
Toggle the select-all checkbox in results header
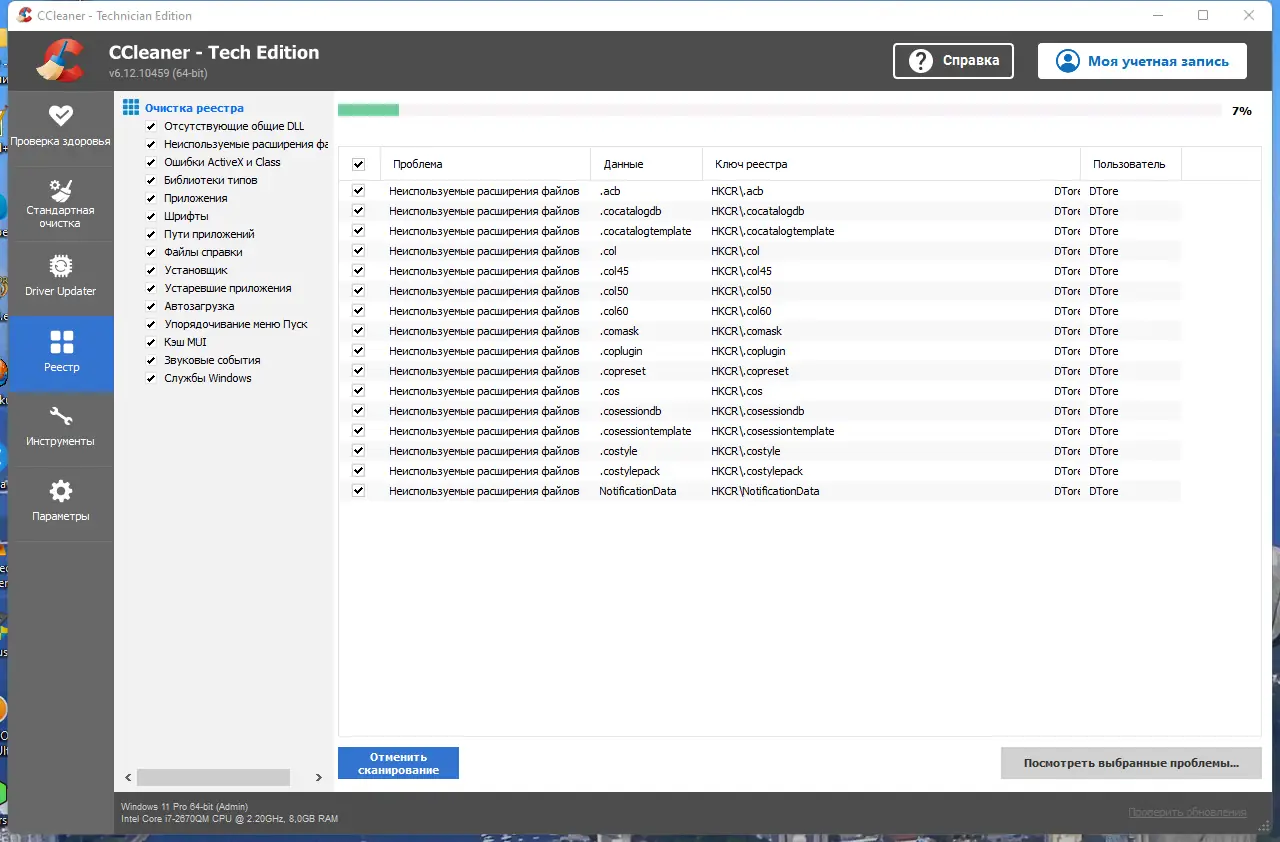(x=358, y=163)
